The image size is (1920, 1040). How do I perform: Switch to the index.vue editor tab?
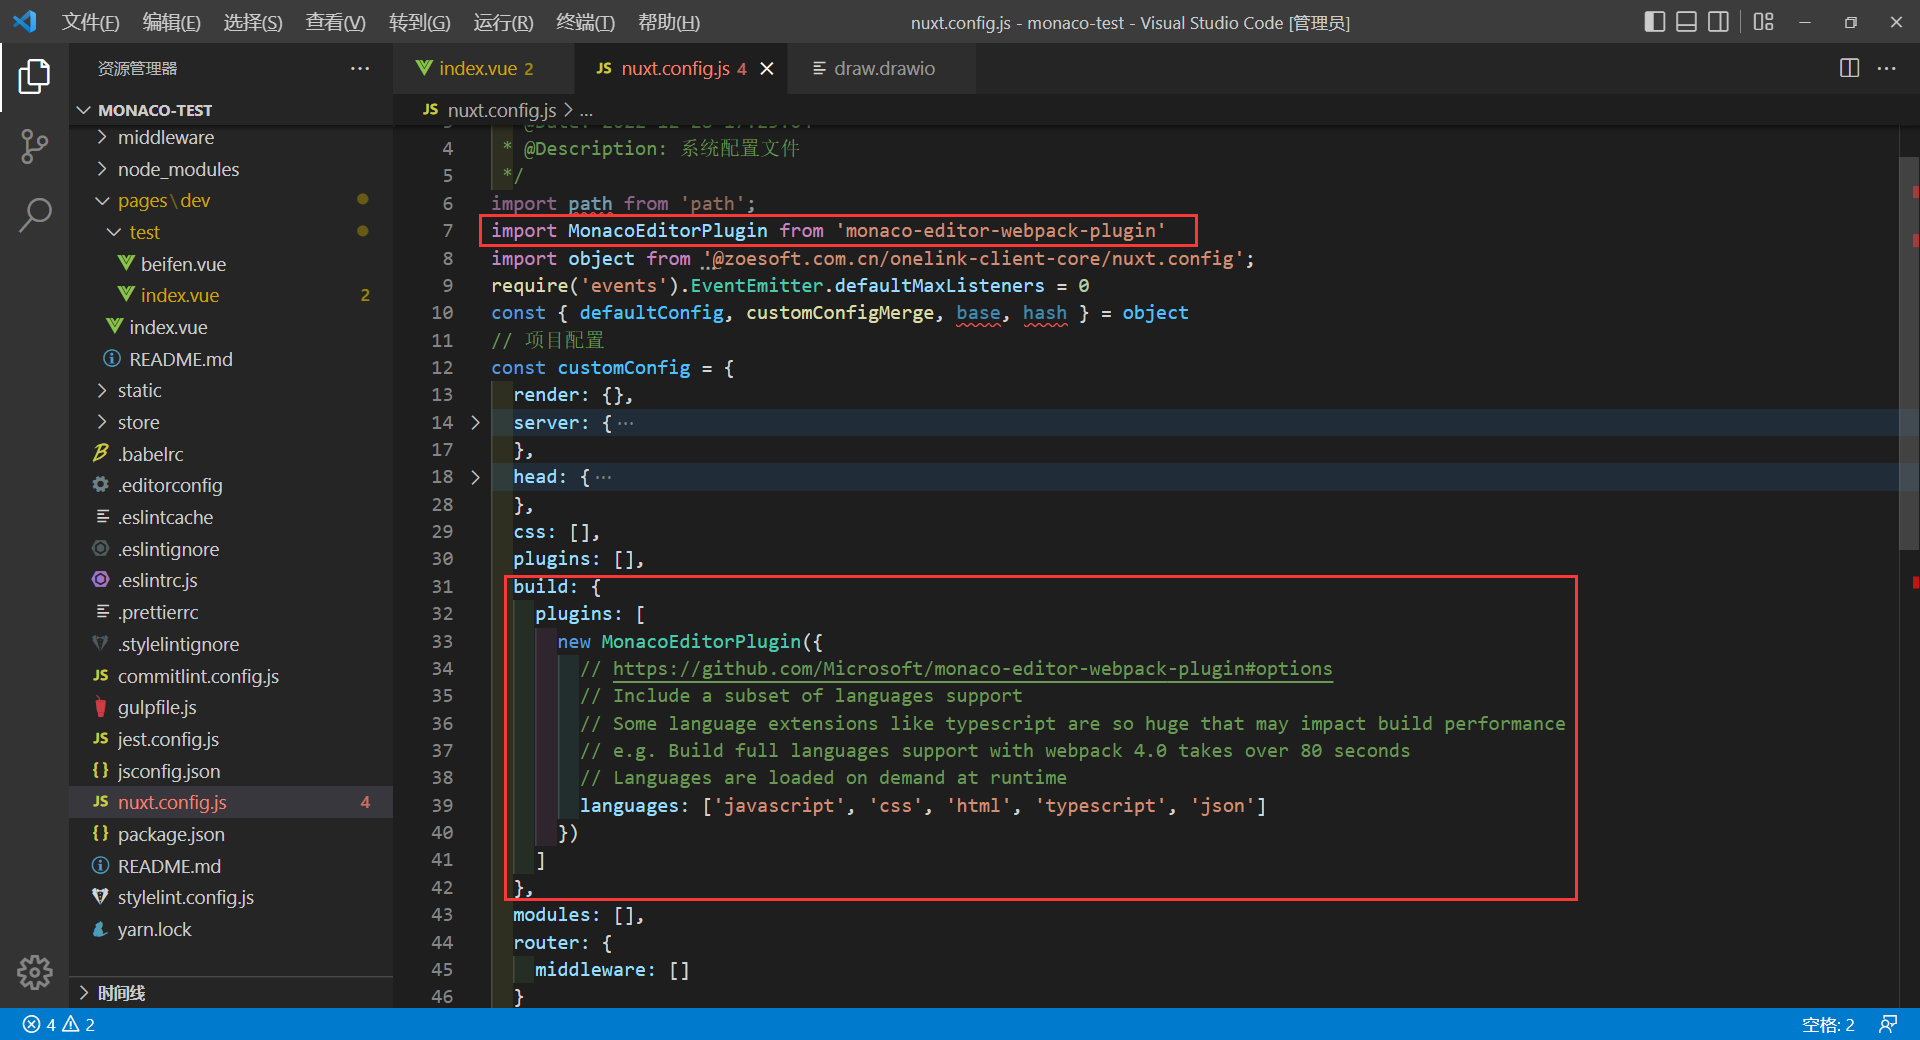[x=477, y=68]
